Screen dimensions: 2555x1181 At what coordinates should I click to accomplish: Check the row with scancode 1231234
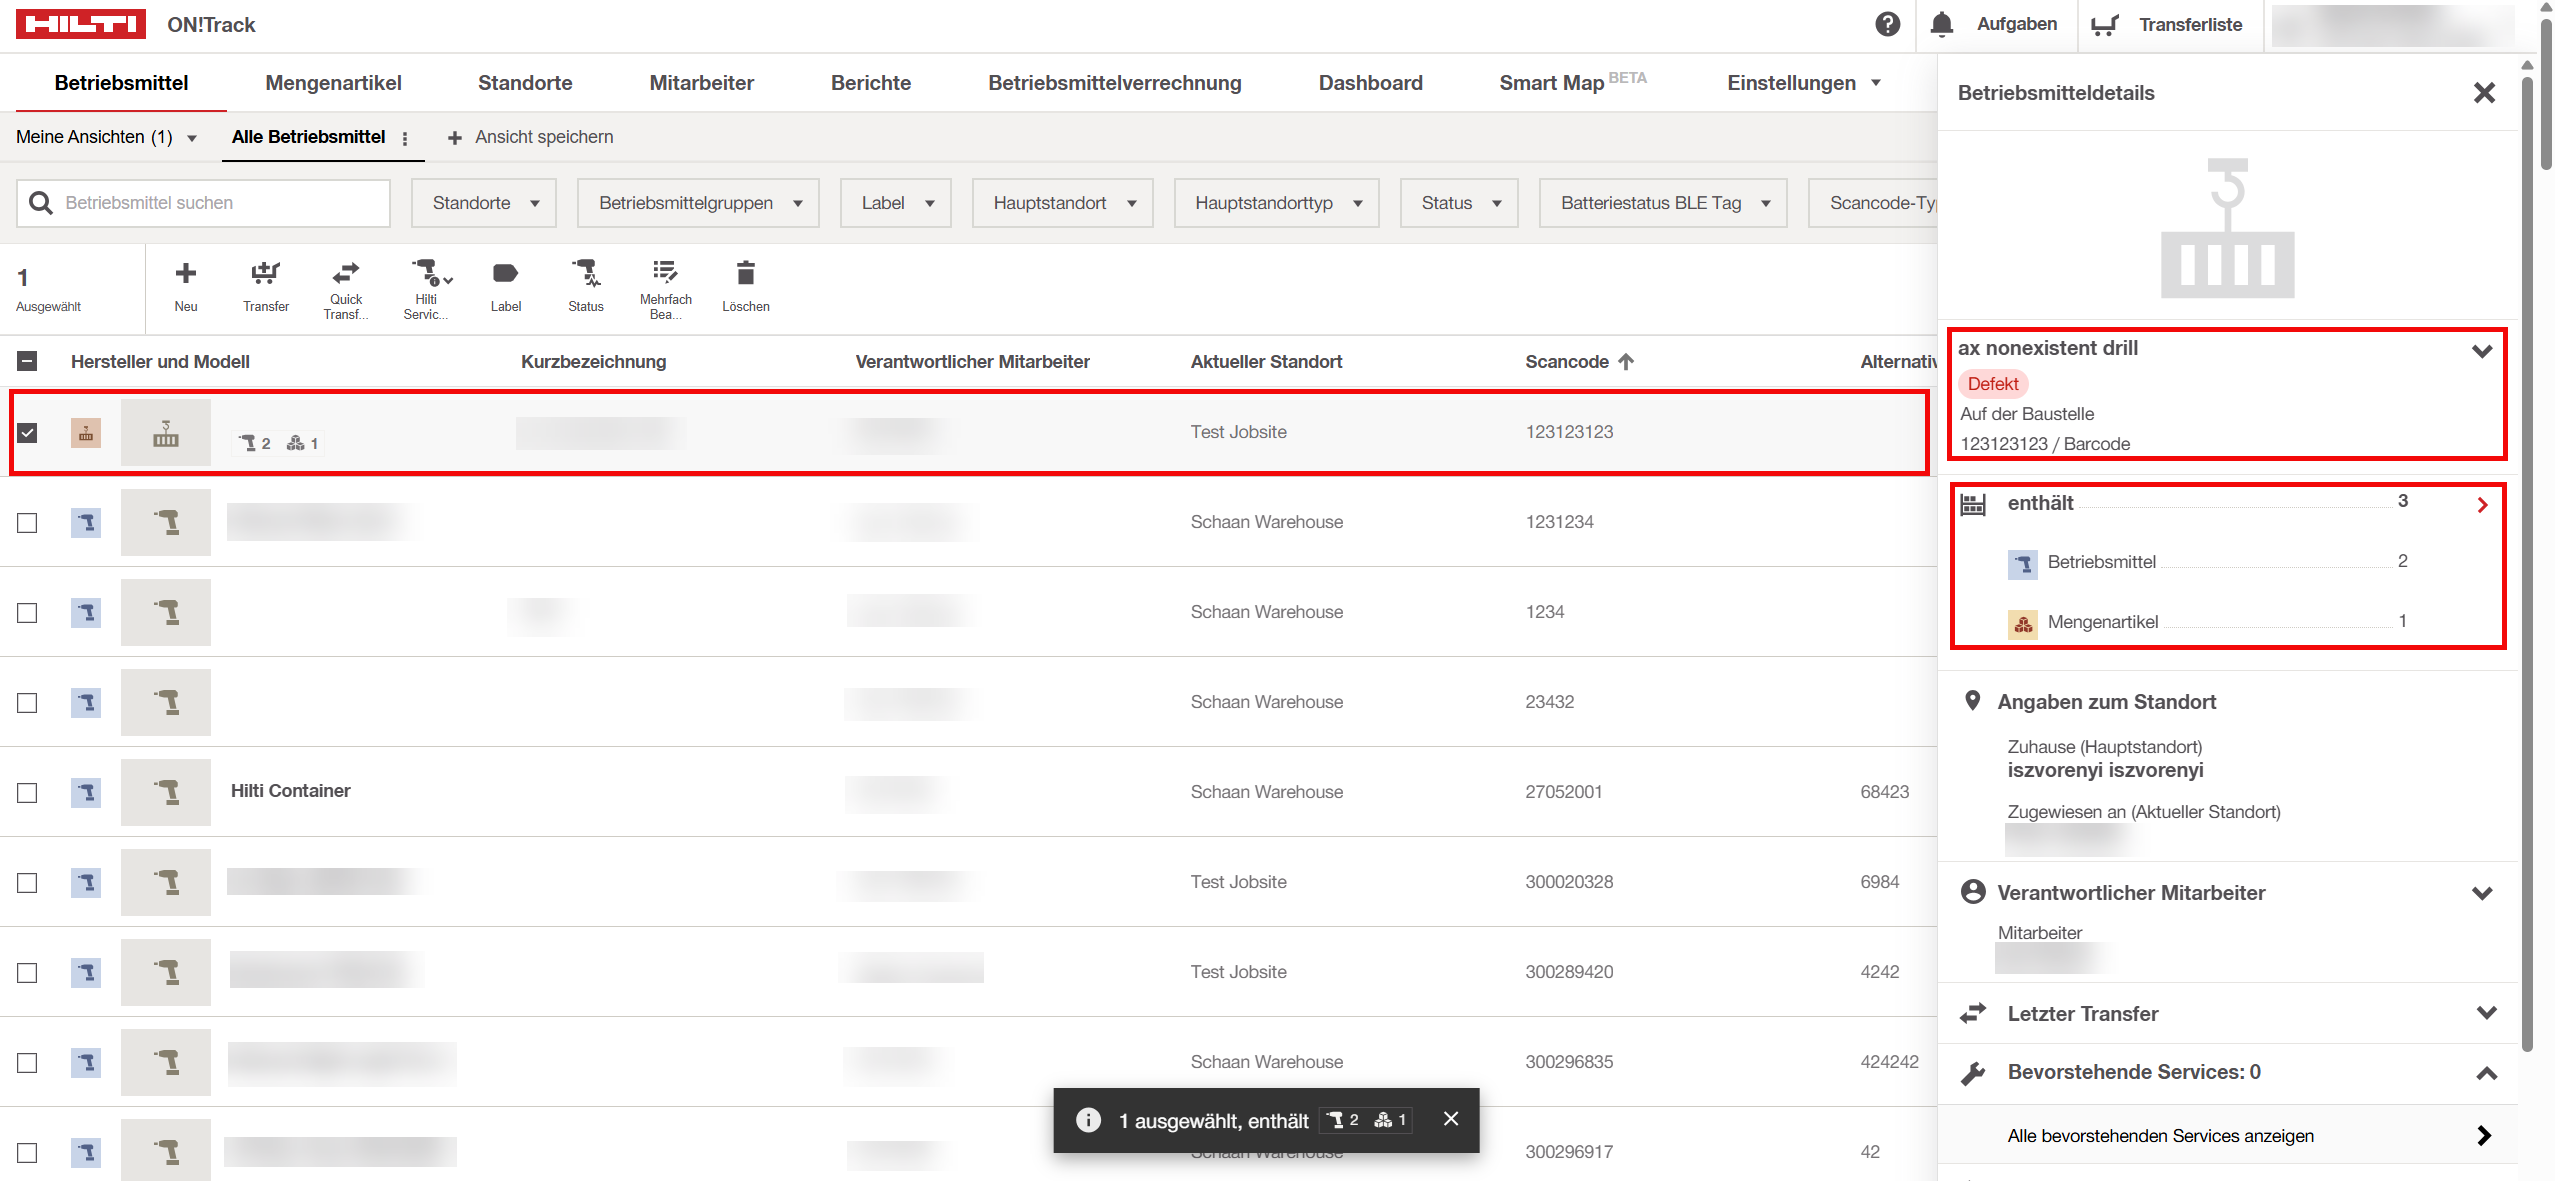pos(27,523)
